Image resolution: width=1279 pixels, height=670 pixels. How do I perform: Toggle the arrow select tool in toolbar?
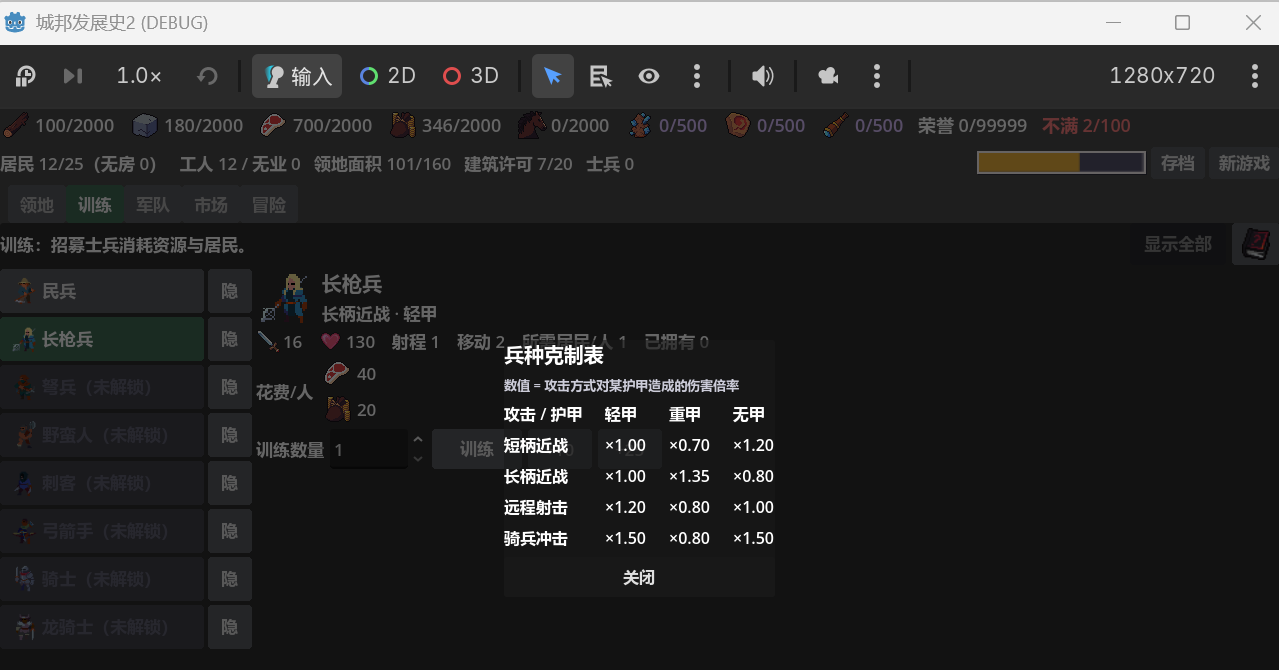tap(553, 76)
